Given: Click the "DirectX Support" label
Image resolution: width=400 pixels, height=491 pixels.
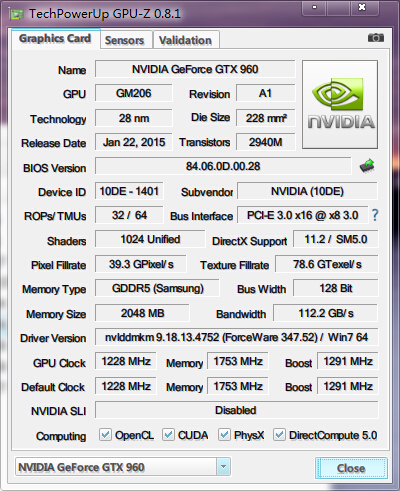Looking at the screenshot, I should (249, 241).
